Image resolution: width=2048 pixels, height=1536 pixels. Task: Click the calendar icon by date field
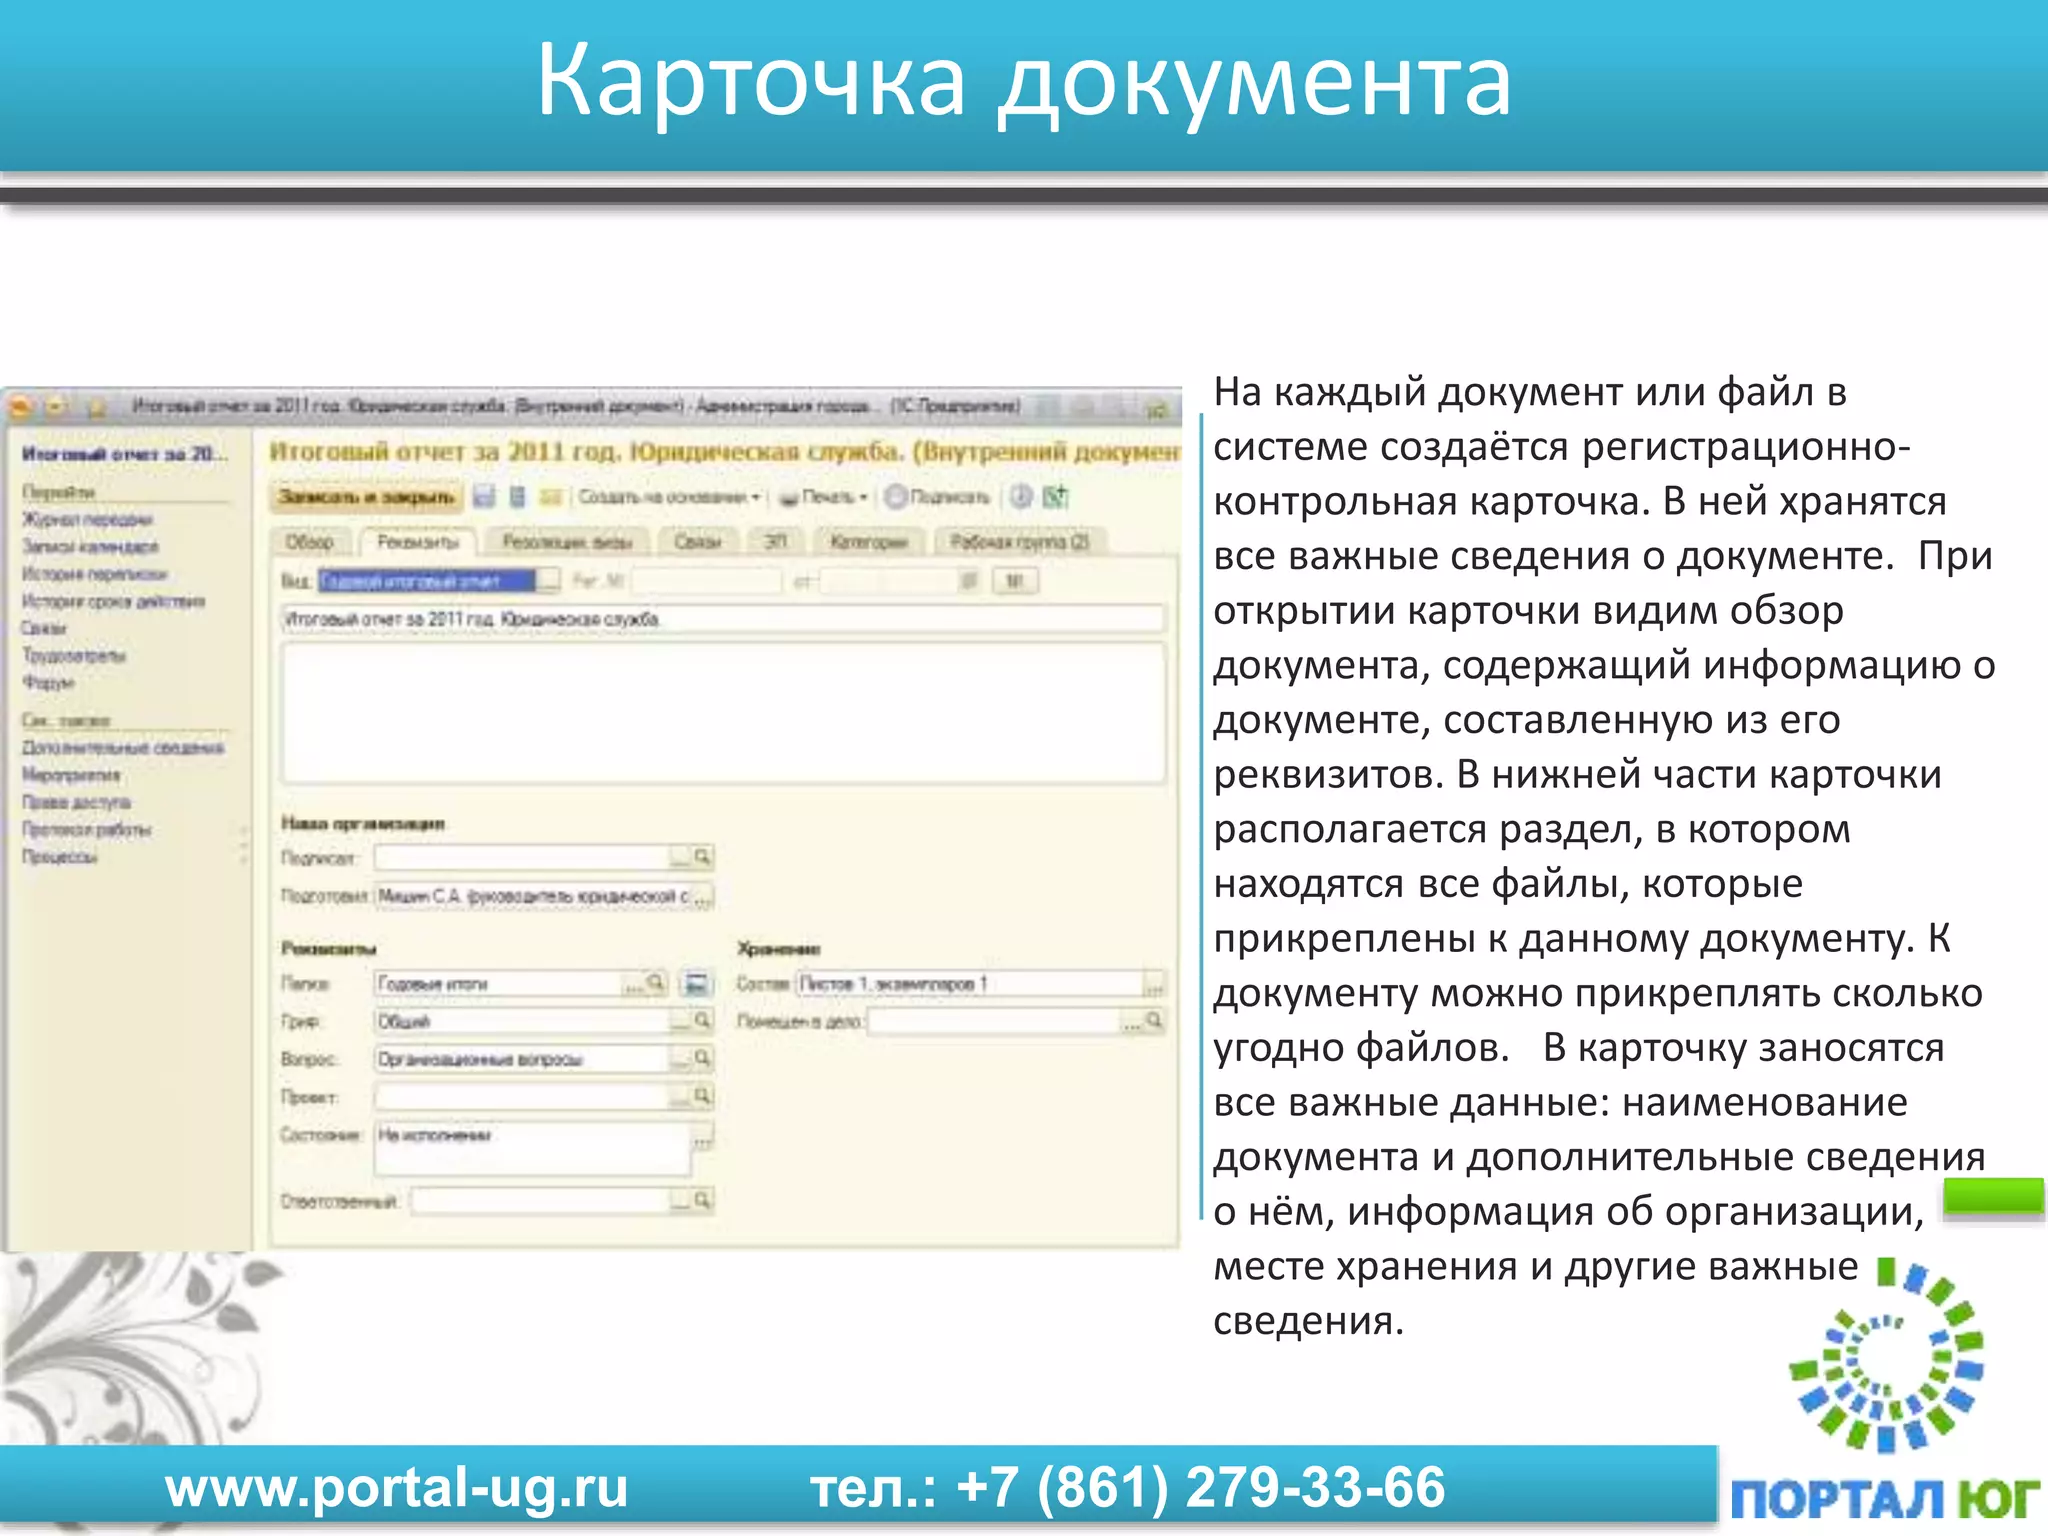coord(968,581)
